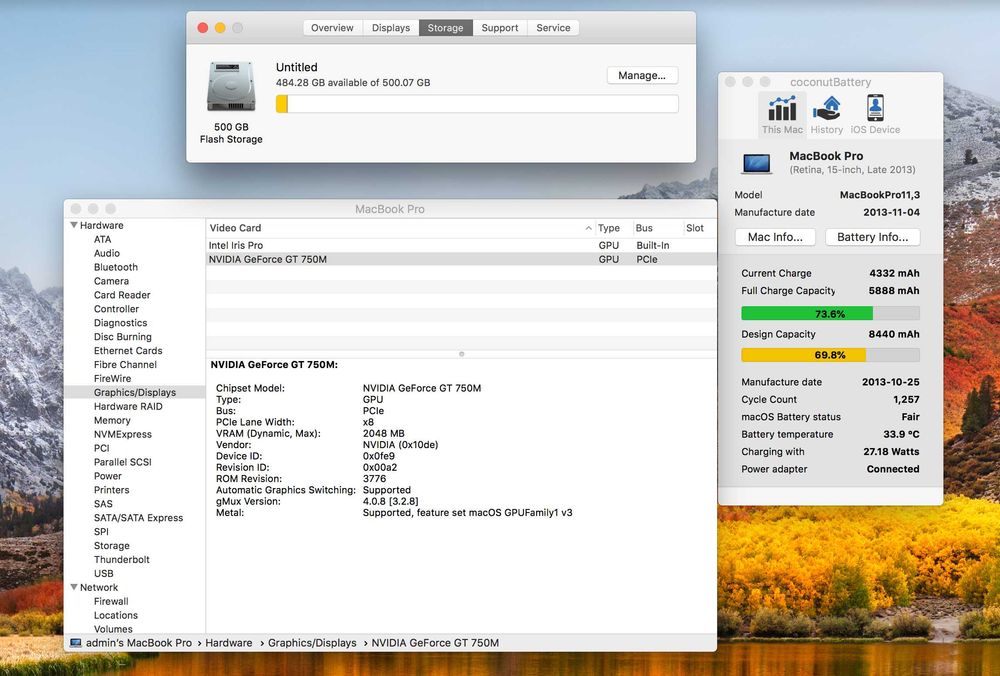
Task: Select SPI in the sidebar
Action: (101, 532)
